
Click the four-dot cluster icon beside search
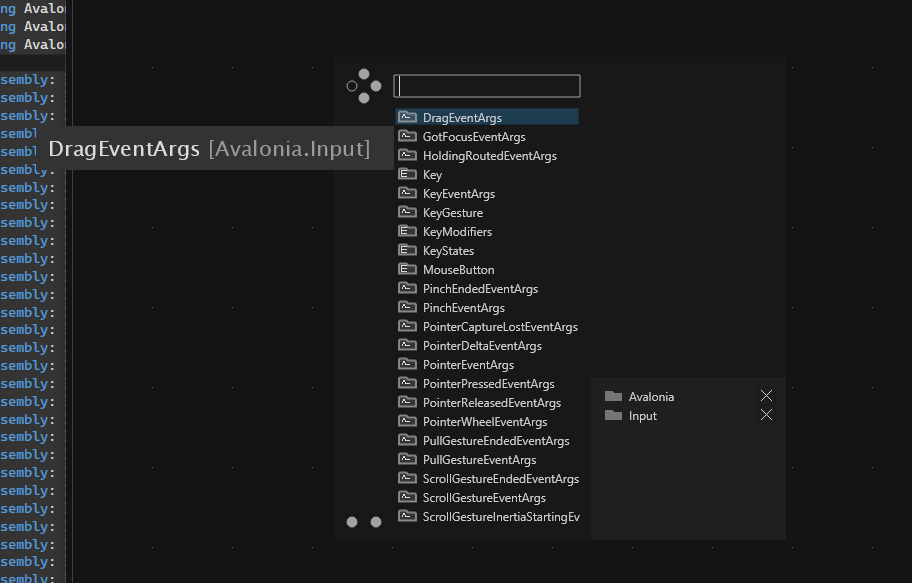tap(364, 86)
